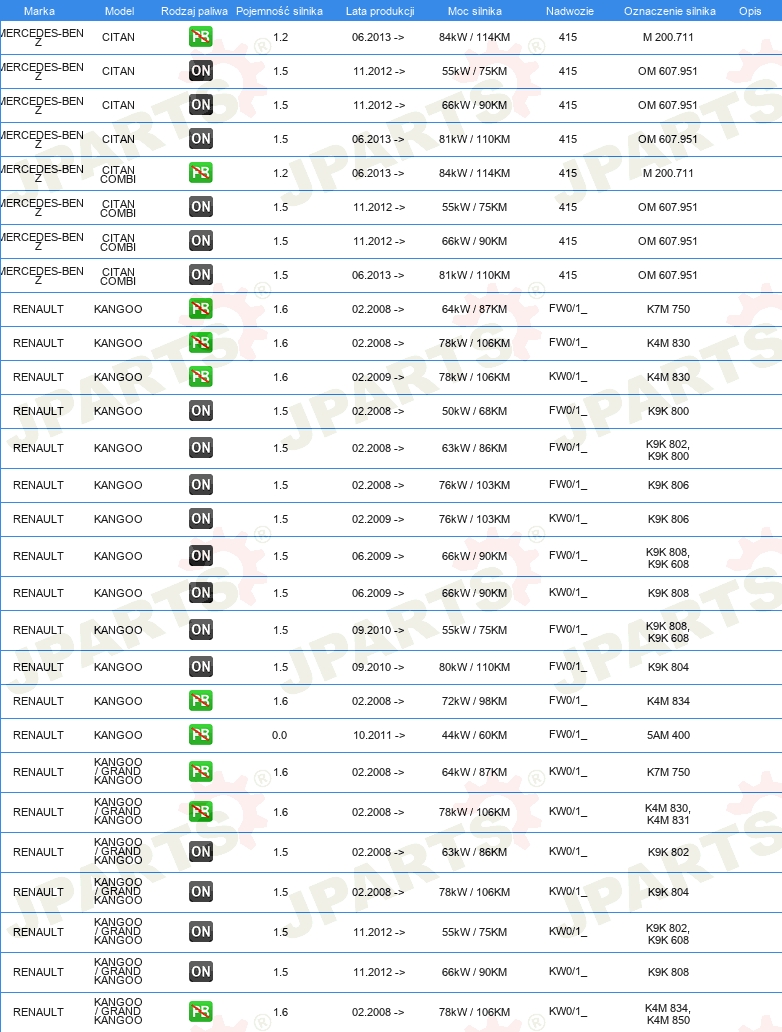Click the 44kW / 60KM power cell
This screenshot has height=1032, width=782.
coord(475,735)
